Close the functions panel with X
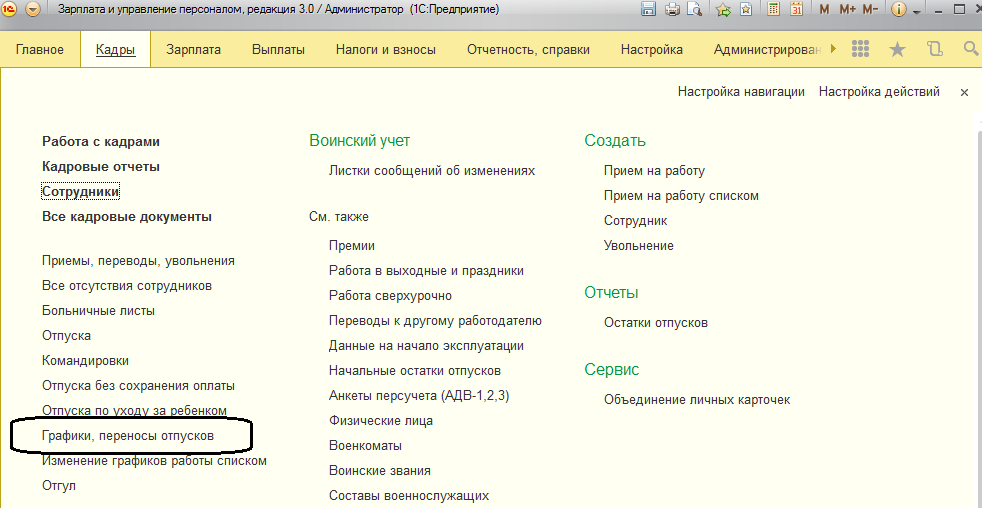The width and height of the screenshot is (982, 508). 964,92
